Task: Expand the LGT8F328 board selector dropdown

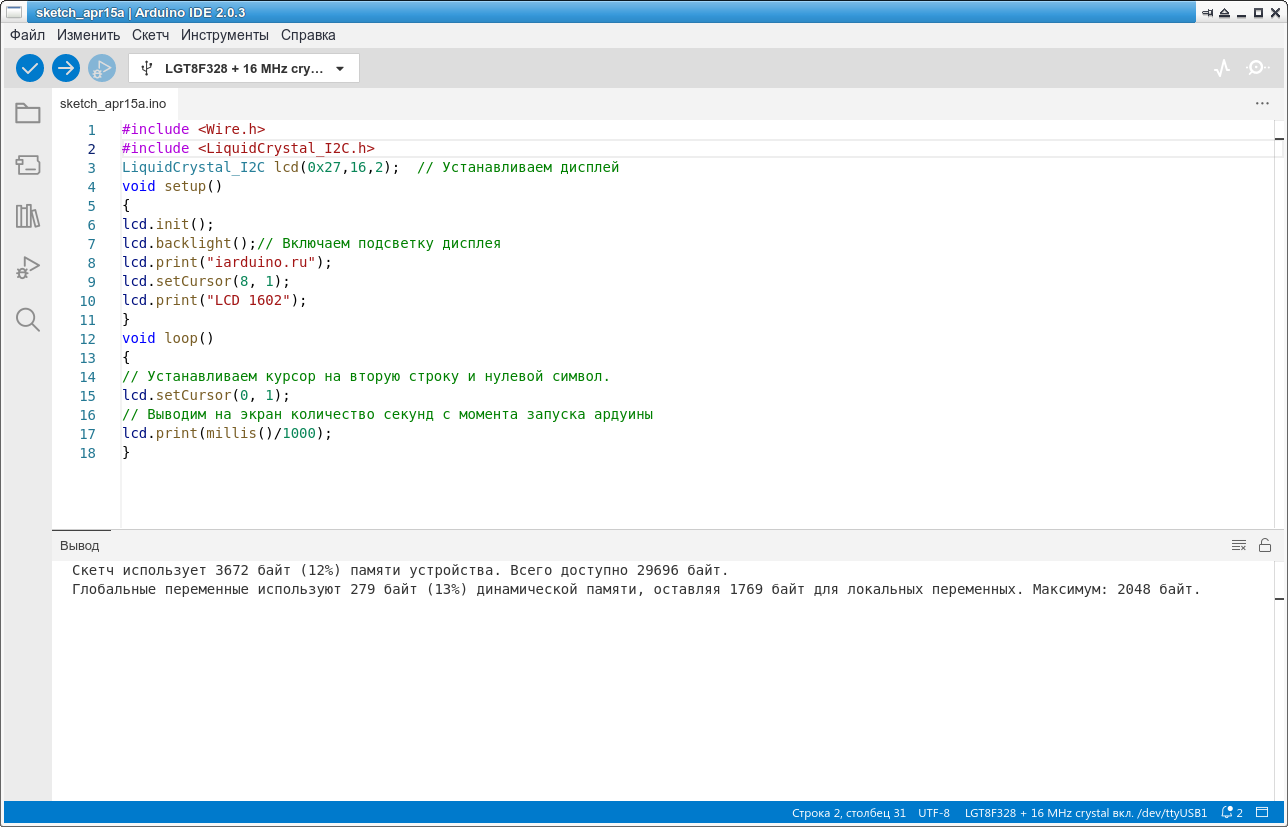Action: 244,68
